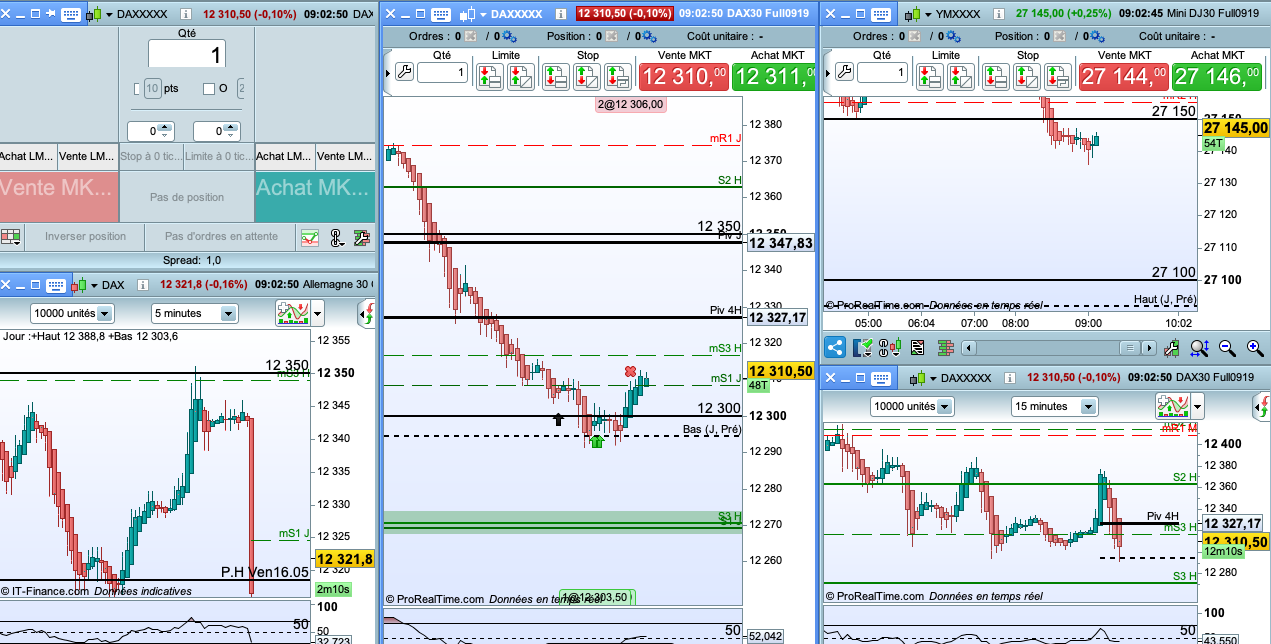
Task: Expand the arrow beside the 5 minutes indicators icon
Action: pyautogui.click(x=318, y=313)
